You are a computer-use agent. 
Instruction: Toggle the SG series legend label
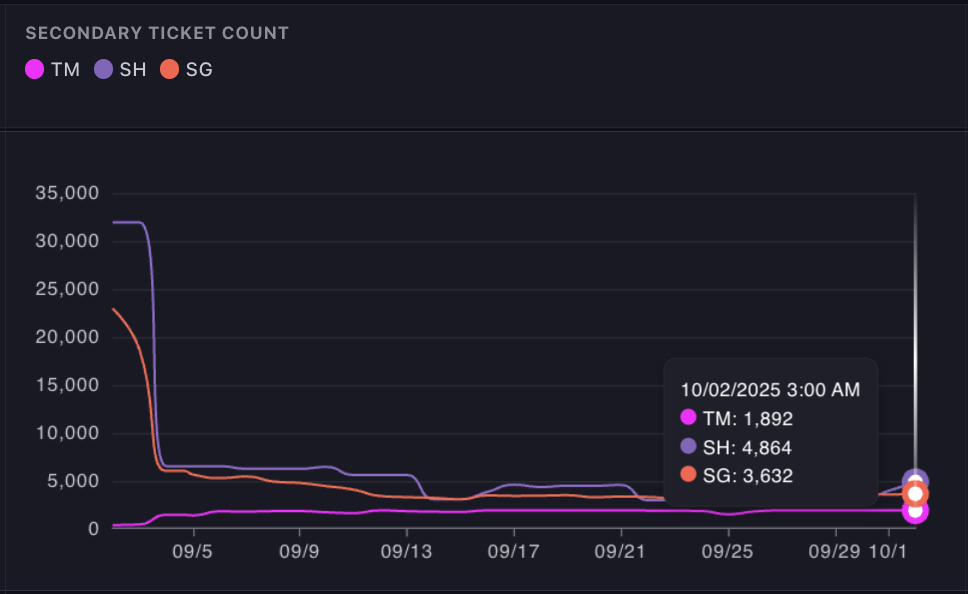coord(199,70)
